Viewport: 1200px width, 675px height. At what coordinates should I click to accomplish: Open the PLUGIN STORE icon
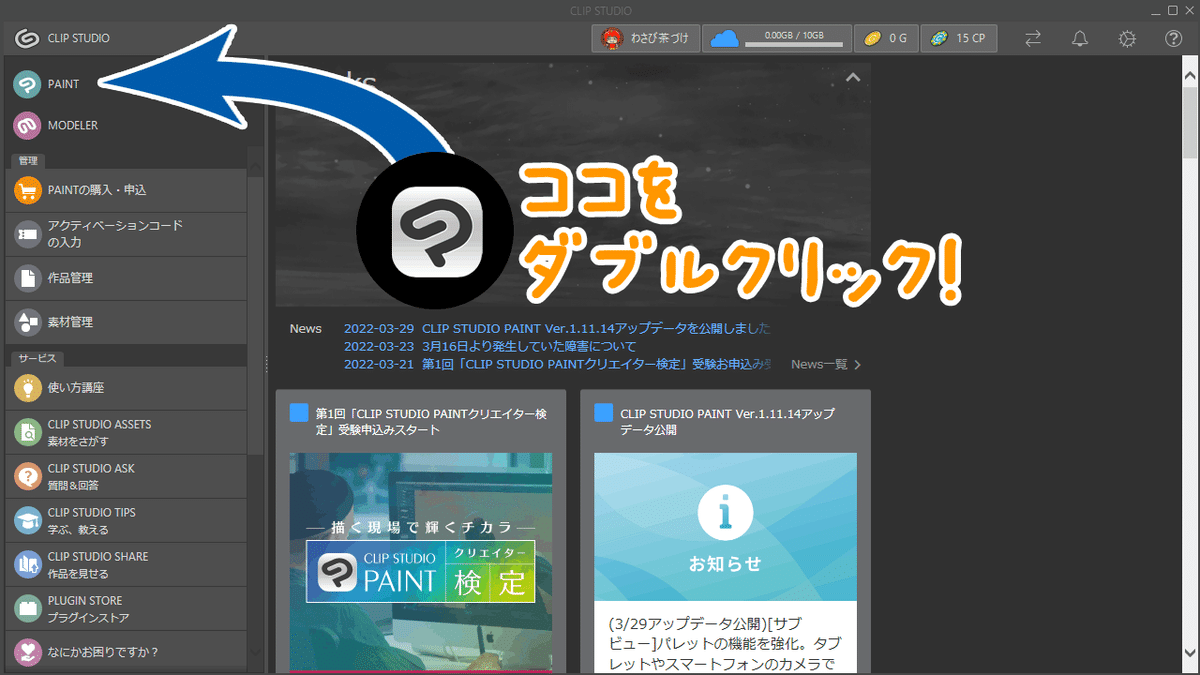[27, 608]
